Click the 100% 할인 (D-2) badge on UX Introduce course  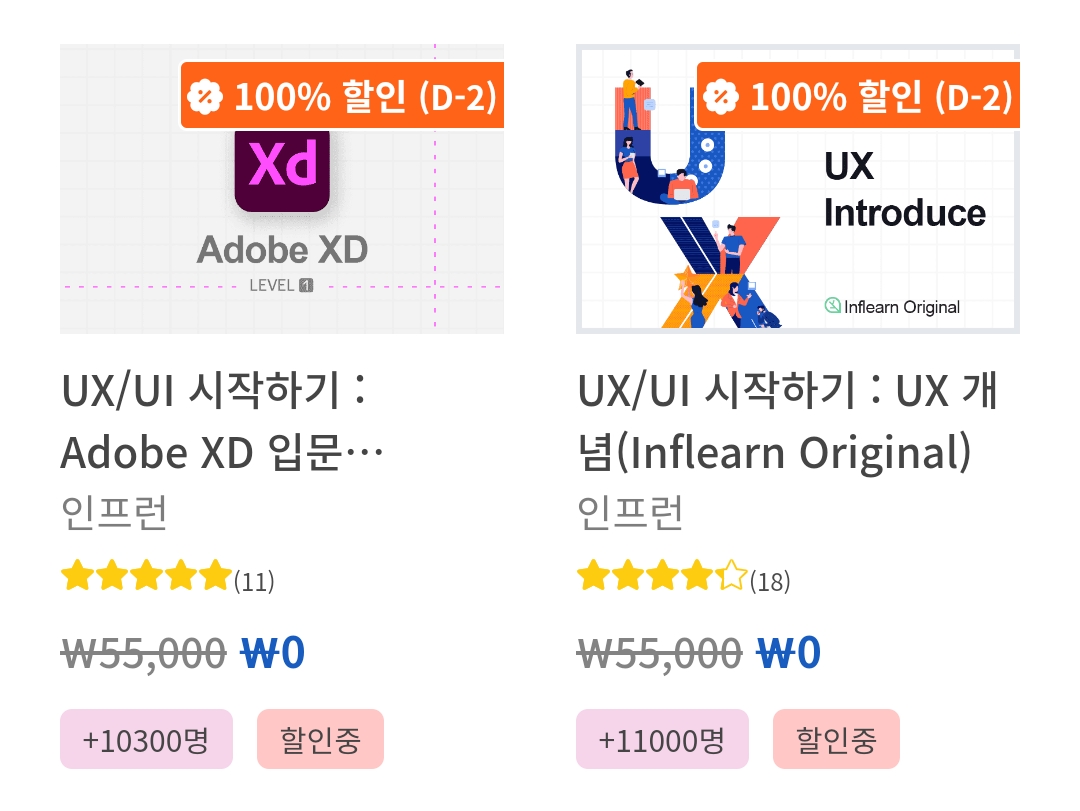coord(858,96)
